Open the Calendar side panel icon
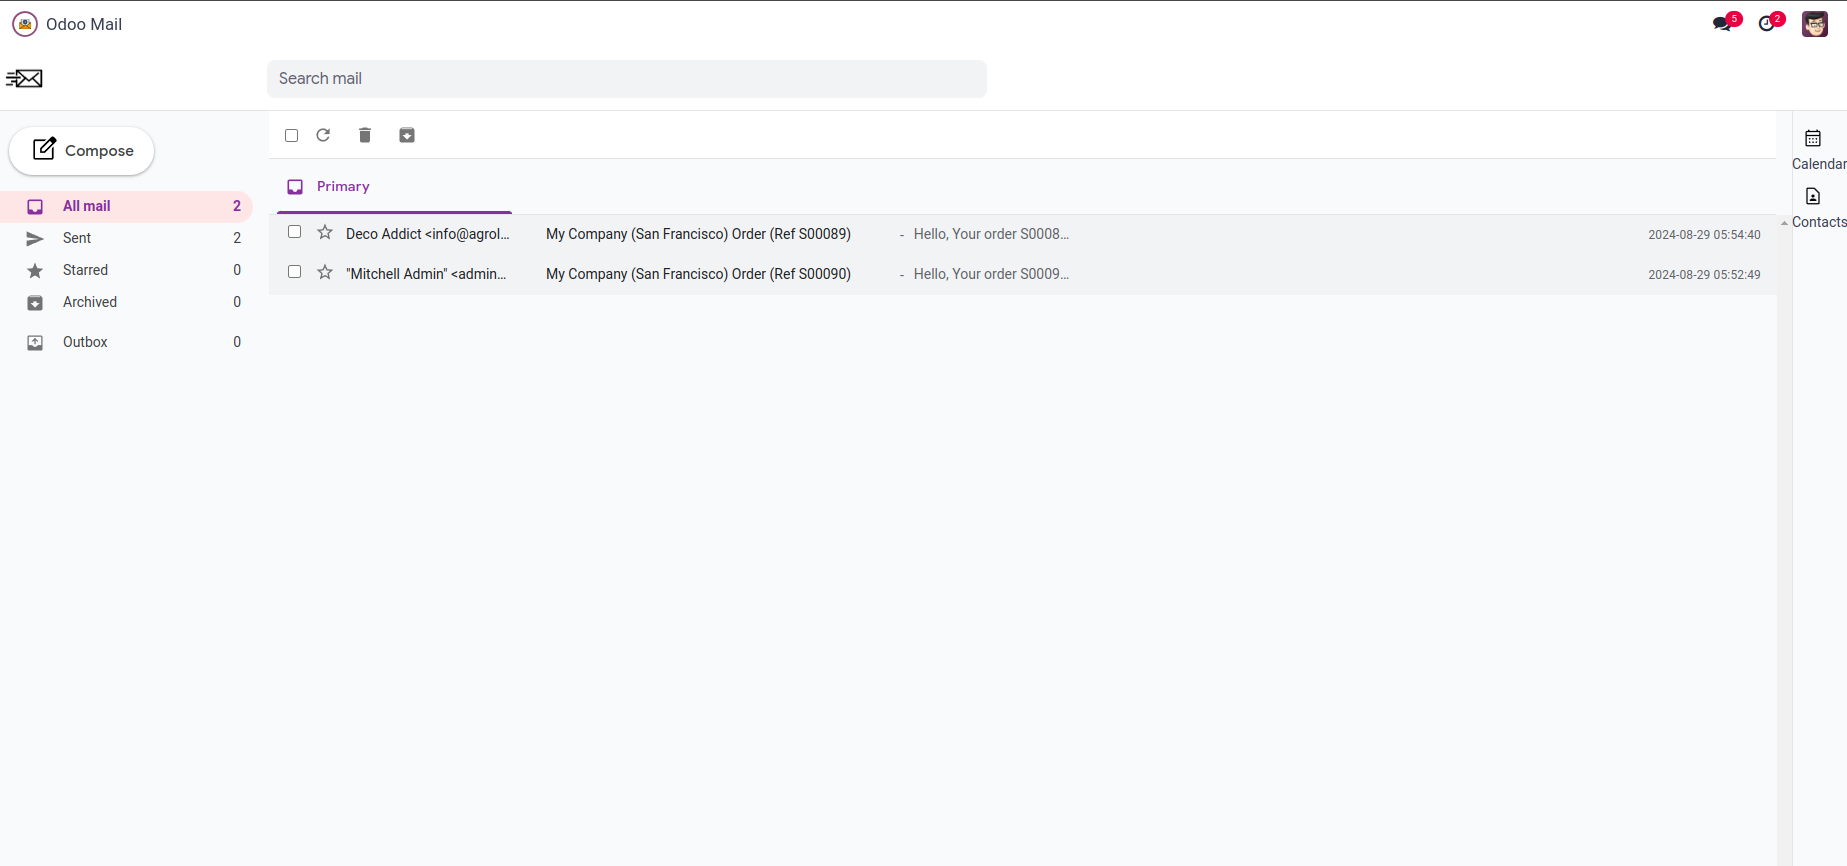The height and width of the screenshot is (866, 1847). click(x=1813, y=139)
